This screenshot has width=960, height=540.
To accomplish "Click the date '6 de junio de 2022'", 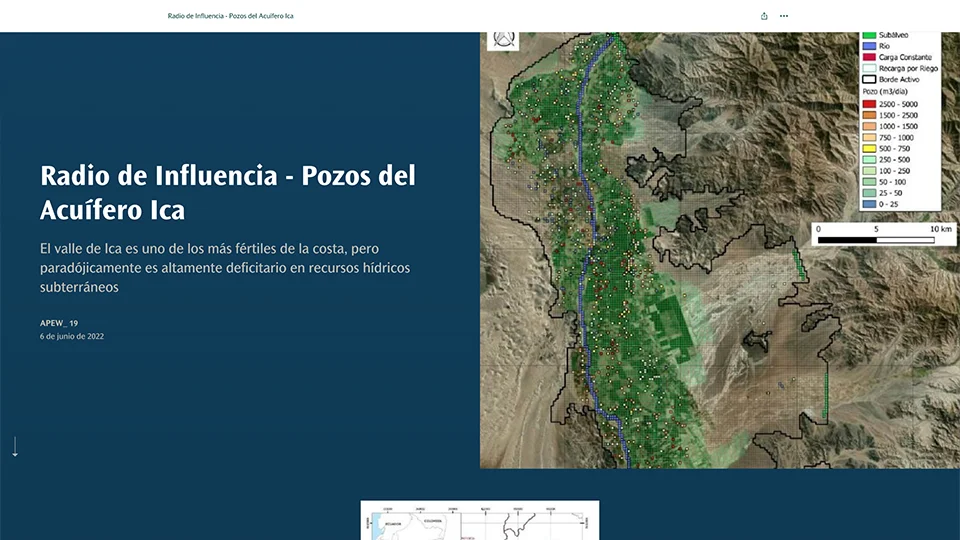I will pos(72,337).
